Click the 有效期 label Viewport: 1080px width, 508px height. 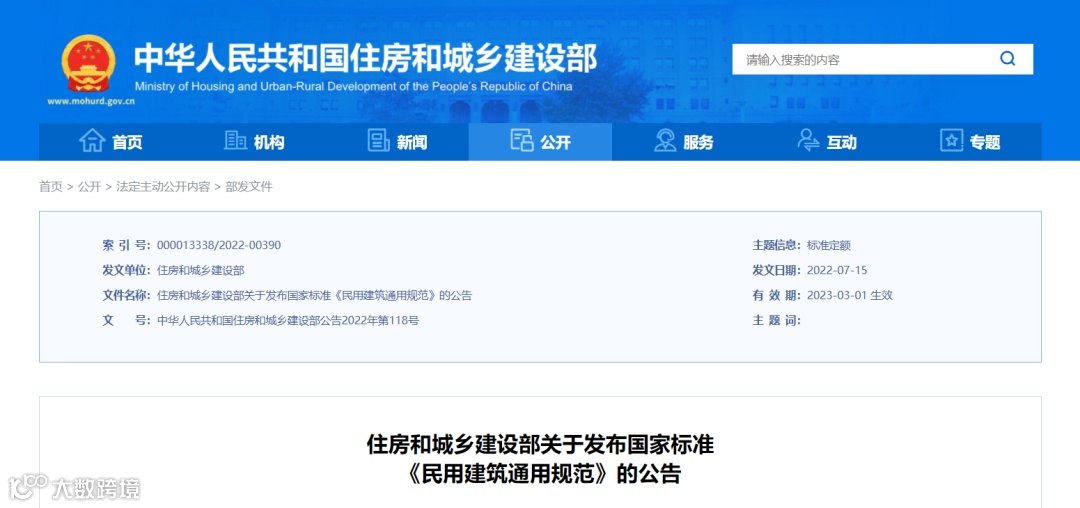[x=777, y=295]
